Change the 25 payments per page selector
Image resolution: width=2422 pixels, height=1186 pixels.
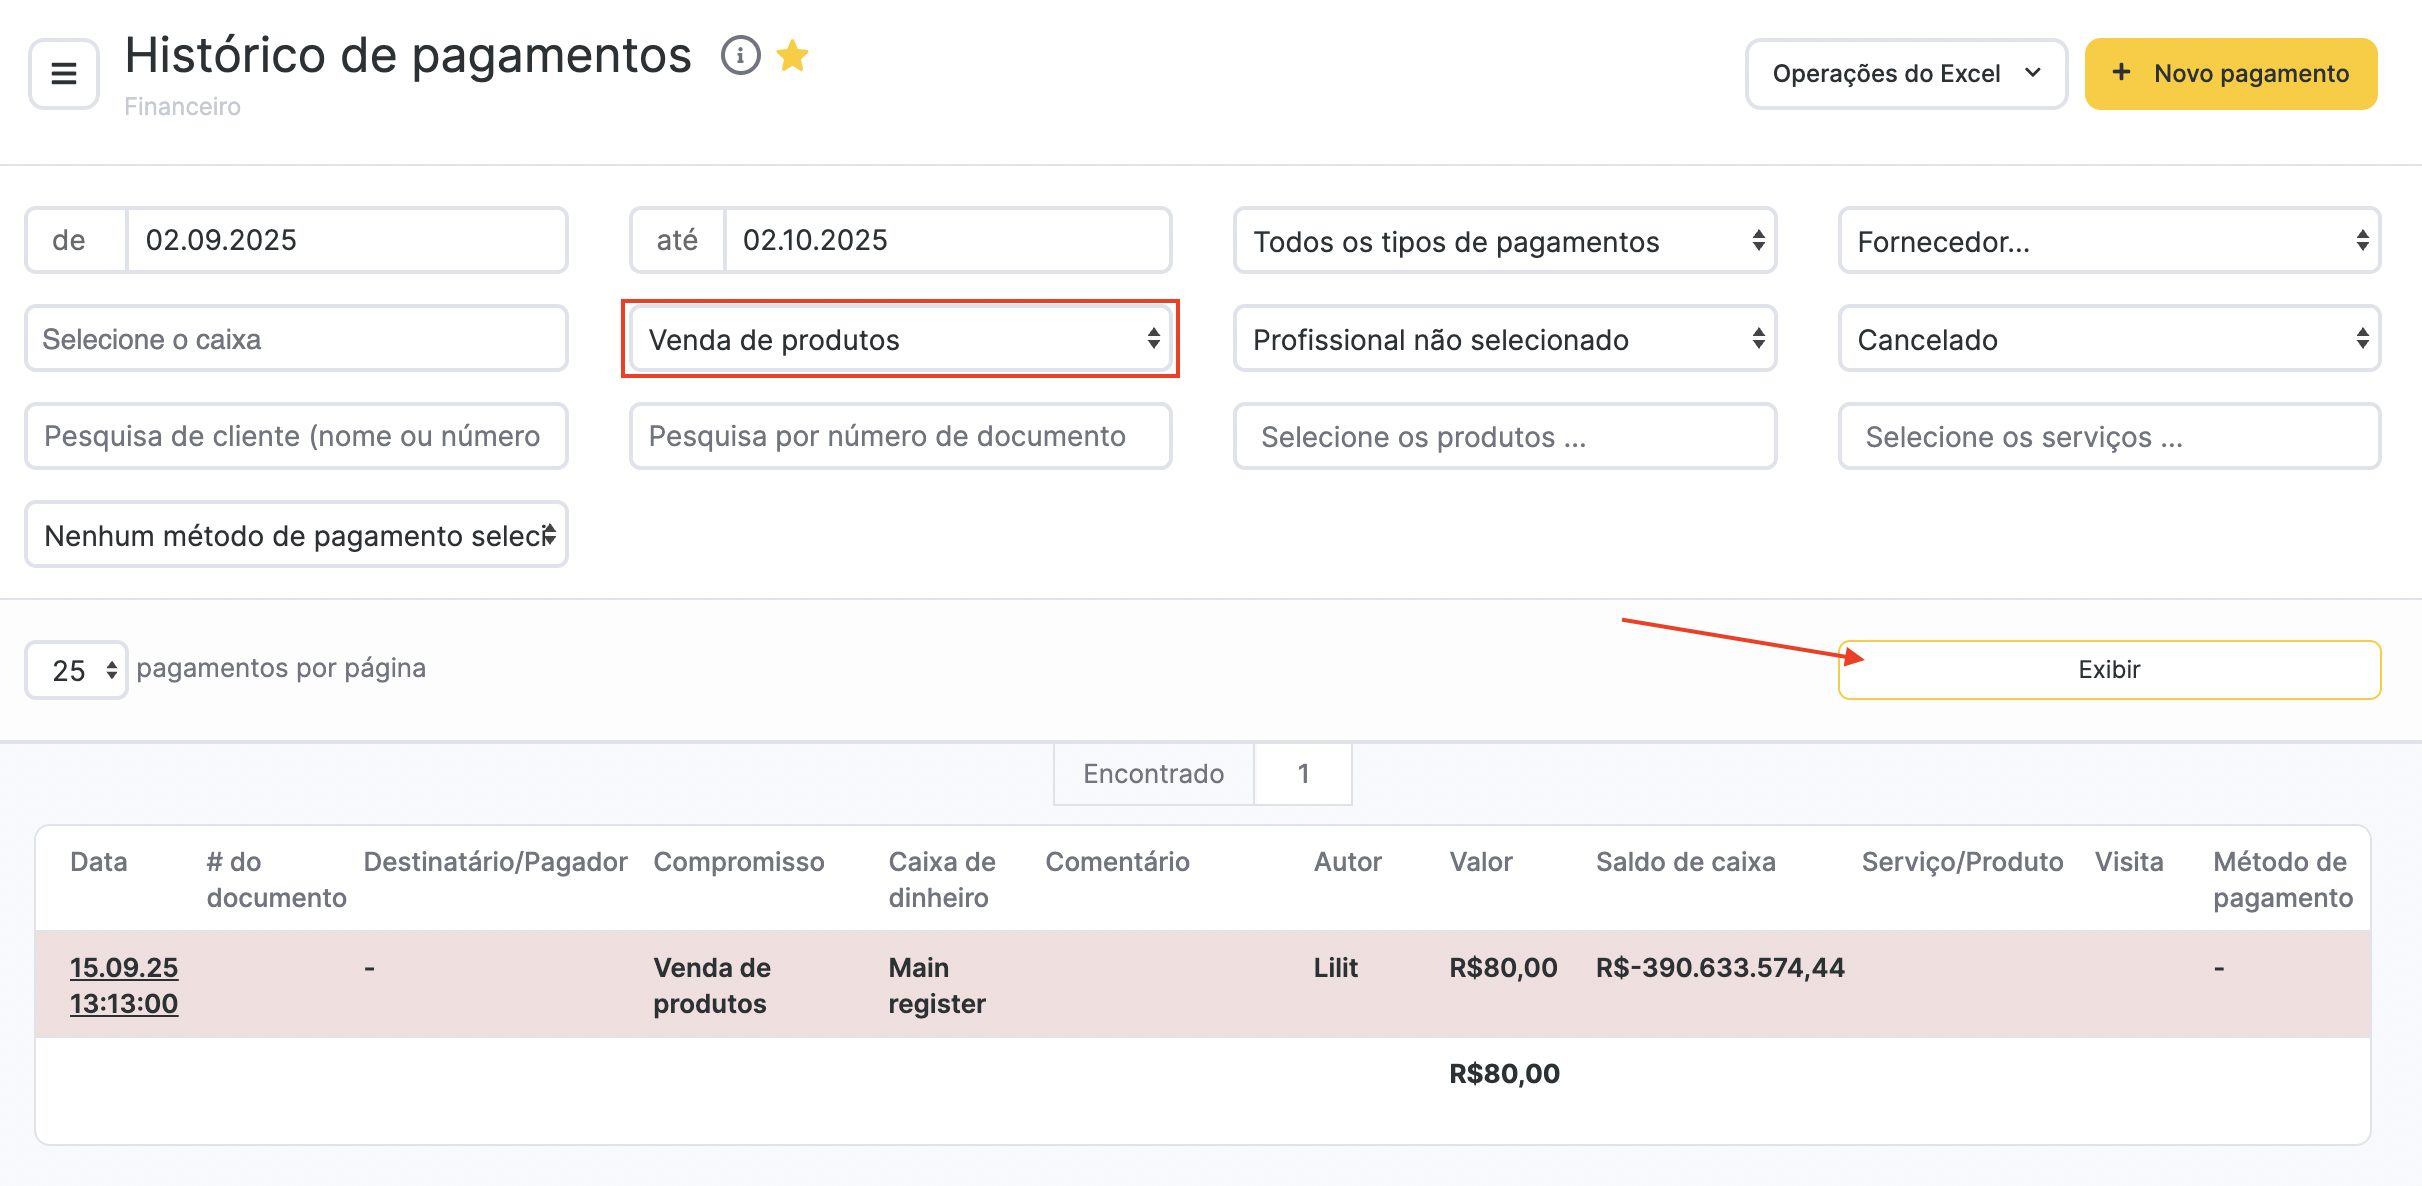(77, 670)
